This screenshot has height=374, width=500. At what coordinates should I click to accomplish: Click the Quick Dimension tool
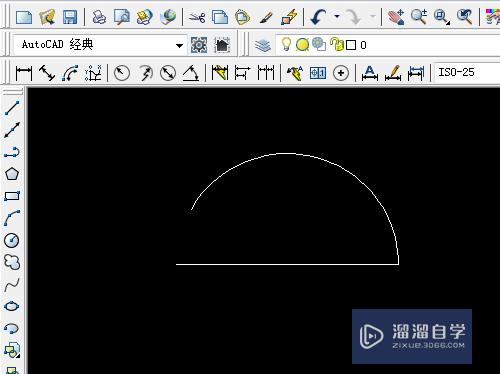click(220, 73)
